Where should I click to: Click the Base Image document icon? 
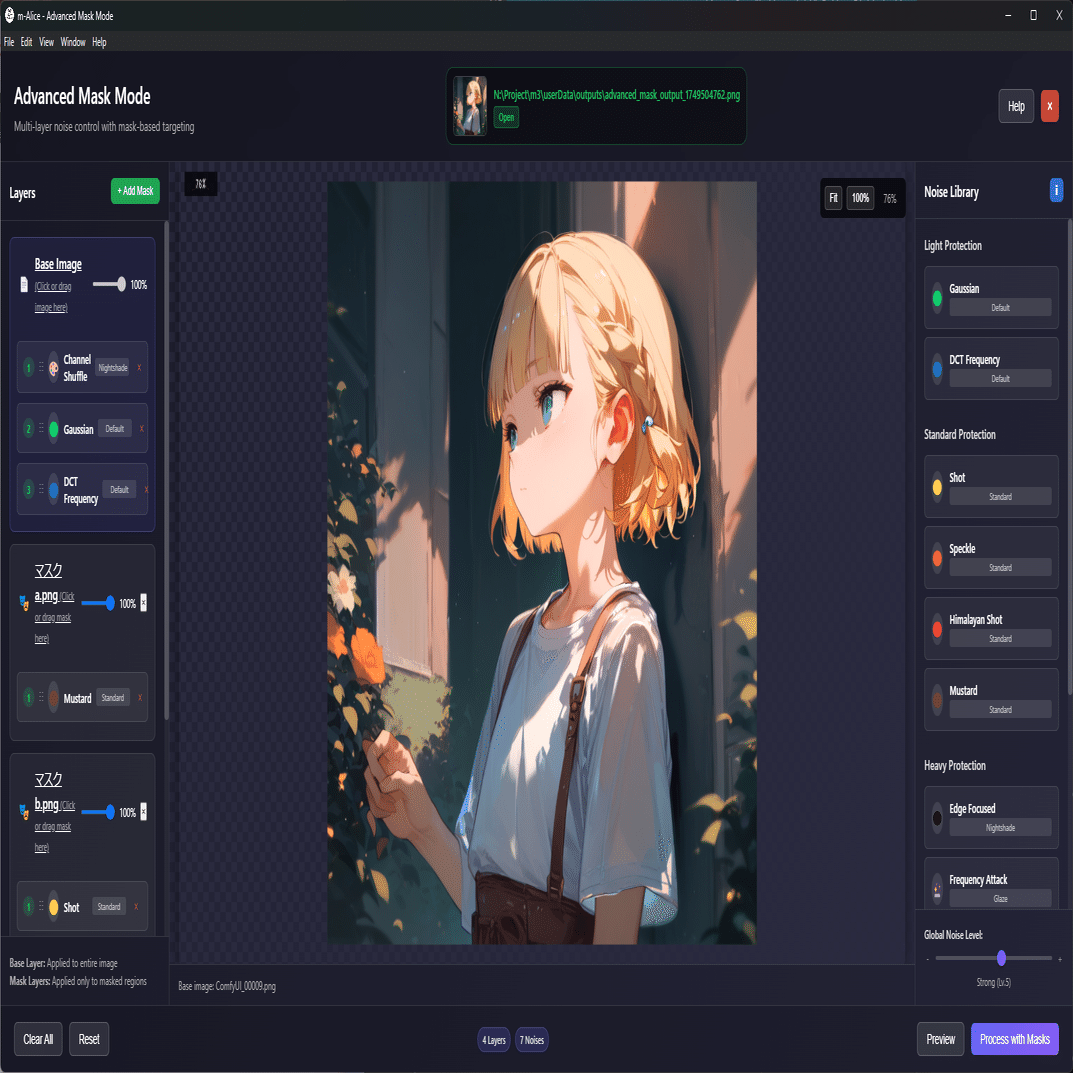24,284
